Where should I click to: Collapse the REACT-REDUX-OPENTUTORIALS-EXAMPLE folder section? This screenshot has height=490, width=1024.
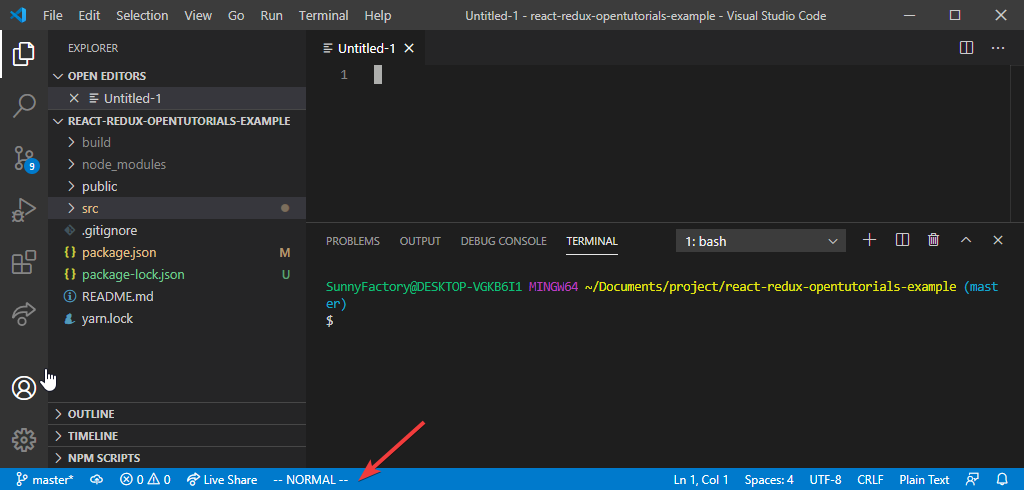click(x=177, y=121)
